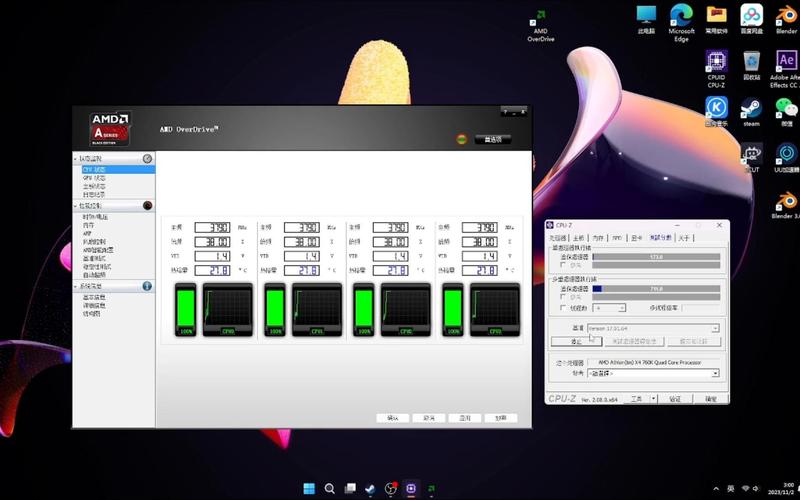Click the volume icon in the system tray
The width and height of the screenshot is (800, 500).
756,488
